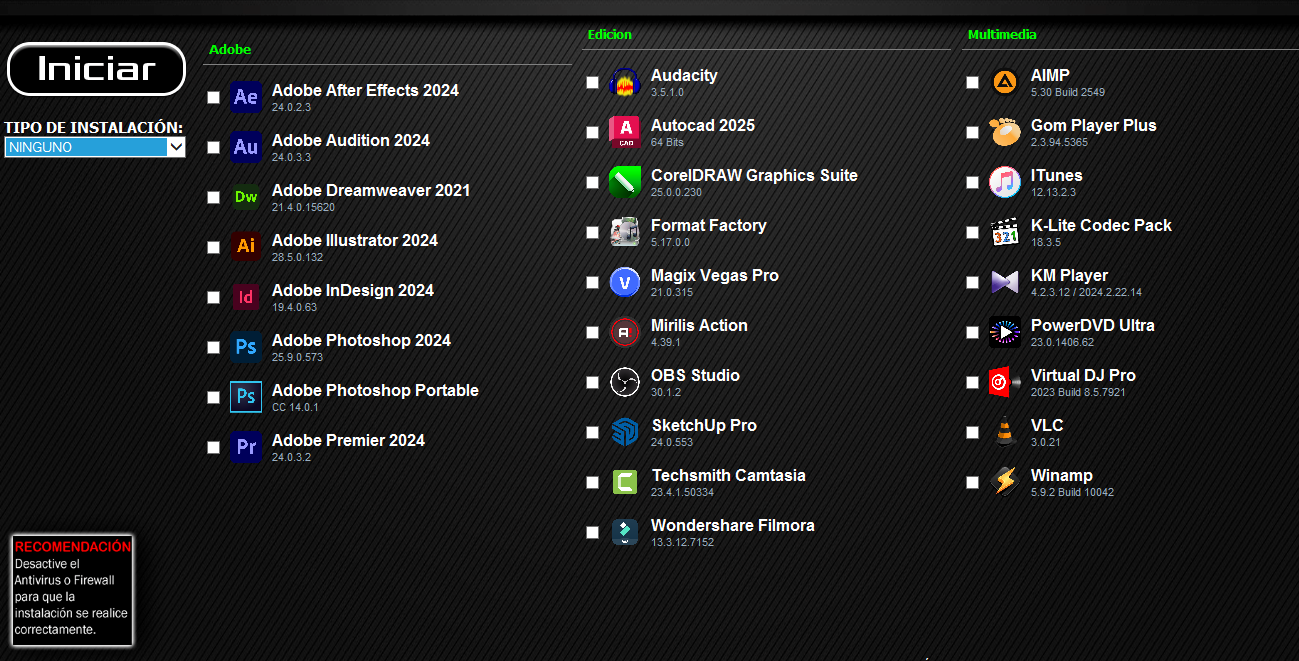1299x661 pixels.
Task: Click the Adobe Illustrator 2024 icon
Action: tap(245, 247)
